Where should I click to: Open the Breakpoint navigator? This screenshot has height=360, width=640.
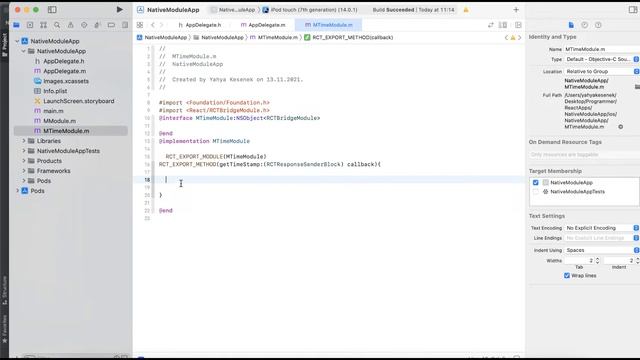111,25
